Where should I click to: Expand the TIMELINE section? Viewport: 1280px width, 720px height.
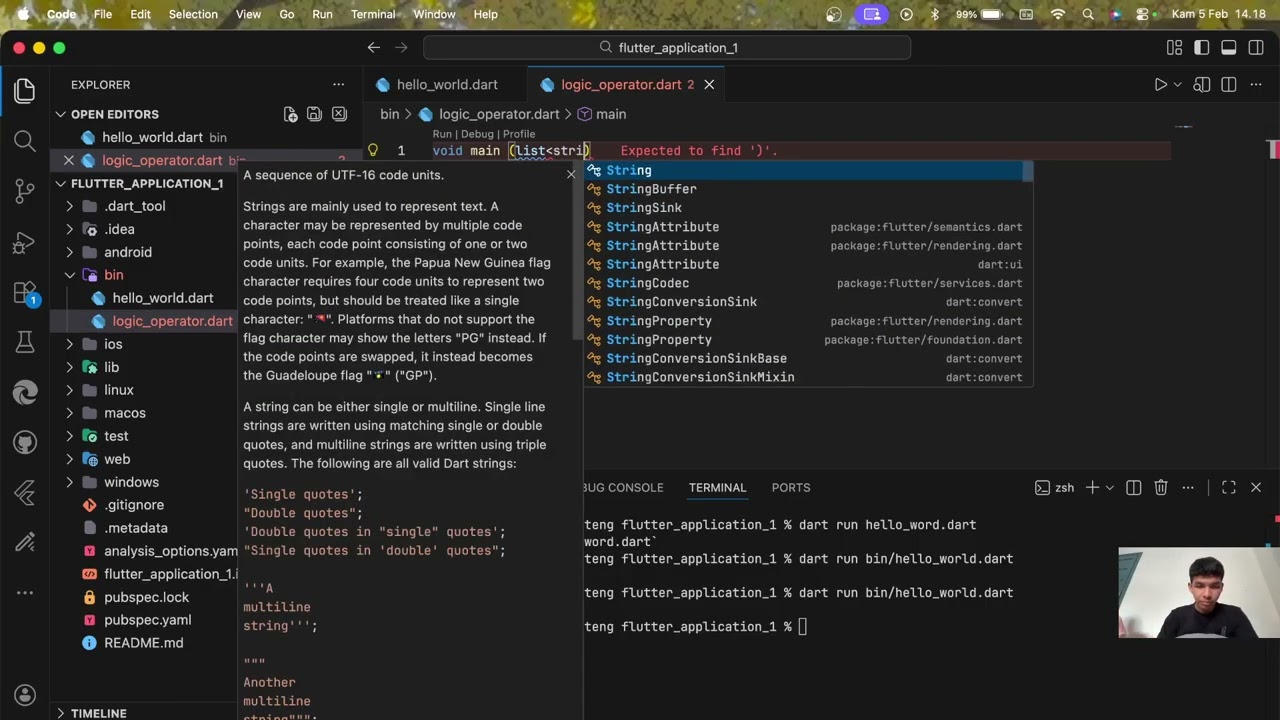99,713
